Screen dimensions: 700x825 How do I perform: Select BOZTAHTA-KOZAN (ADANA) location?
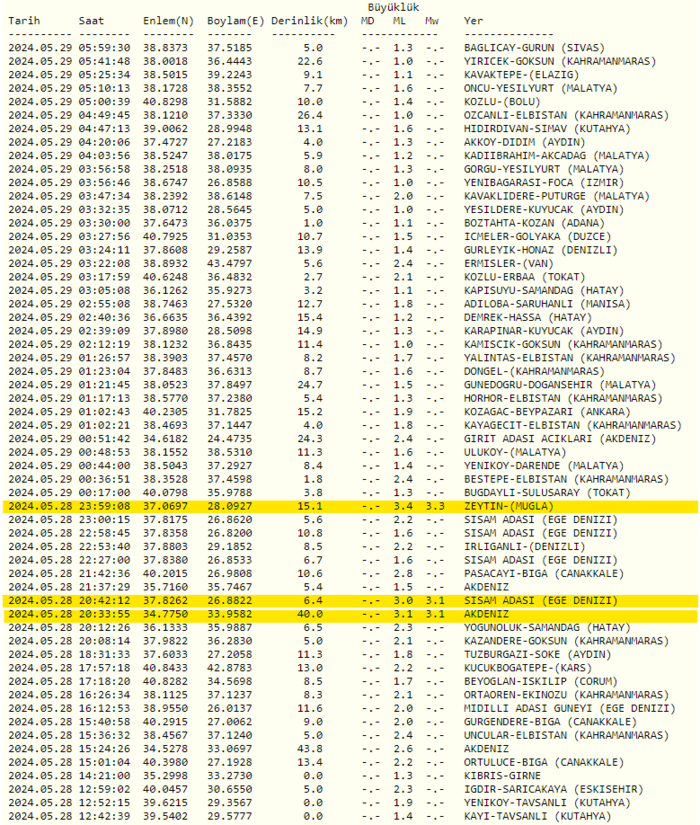coord(534,223)
